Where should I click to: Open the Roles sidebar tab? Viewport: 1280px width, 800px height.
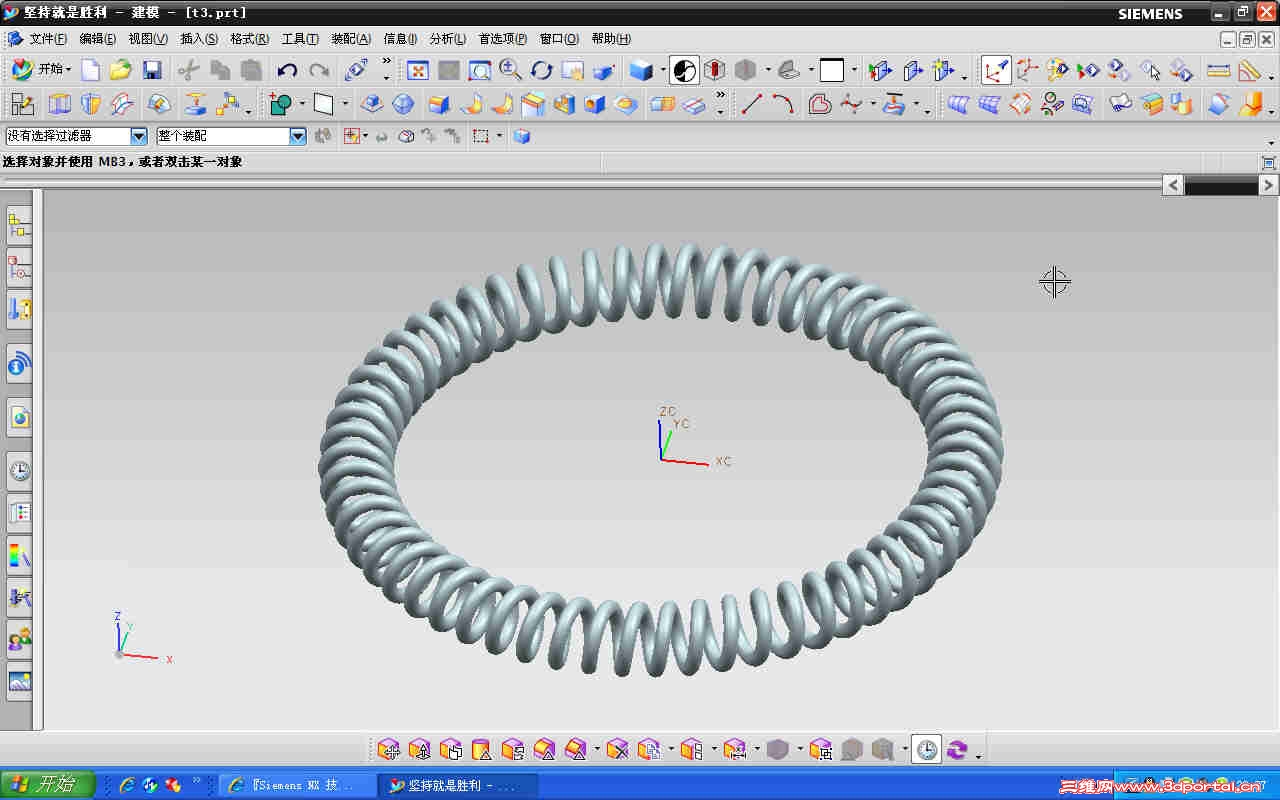click(20, 638)
